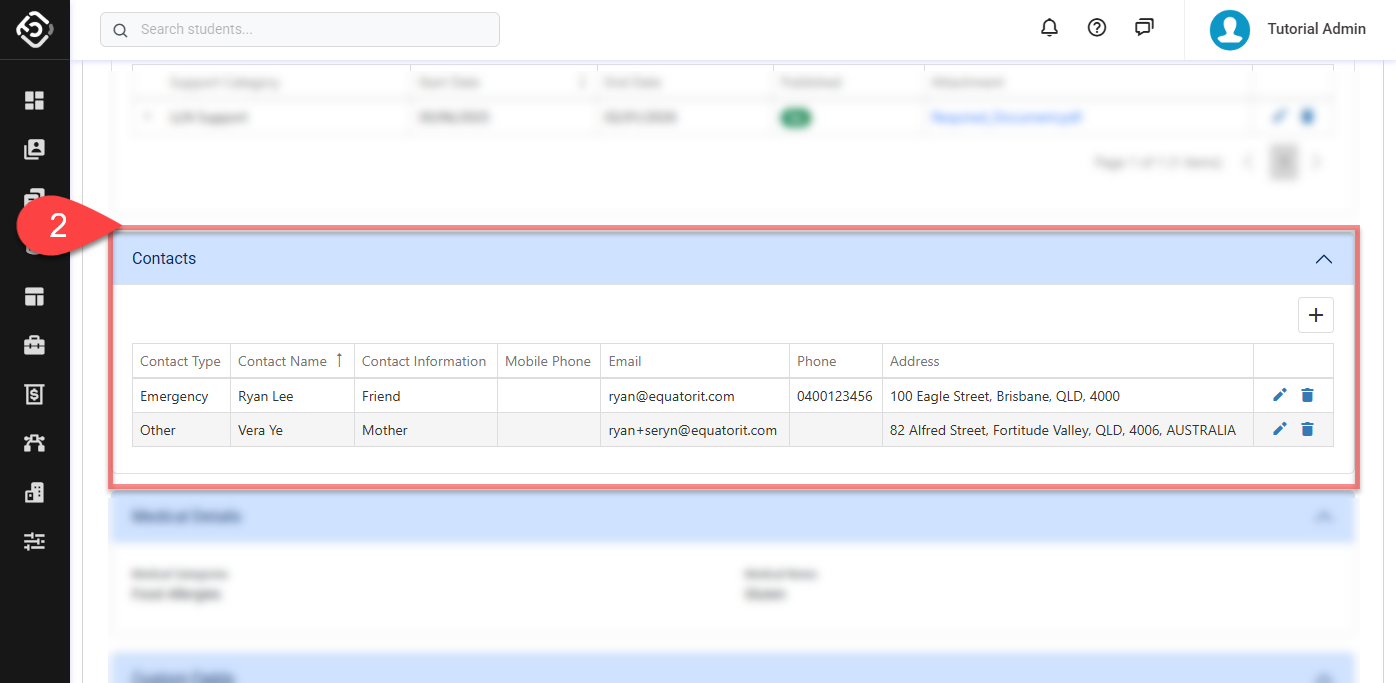
Task: Click the contacts book sidebar icon
Action: click(x=35, y=149)
